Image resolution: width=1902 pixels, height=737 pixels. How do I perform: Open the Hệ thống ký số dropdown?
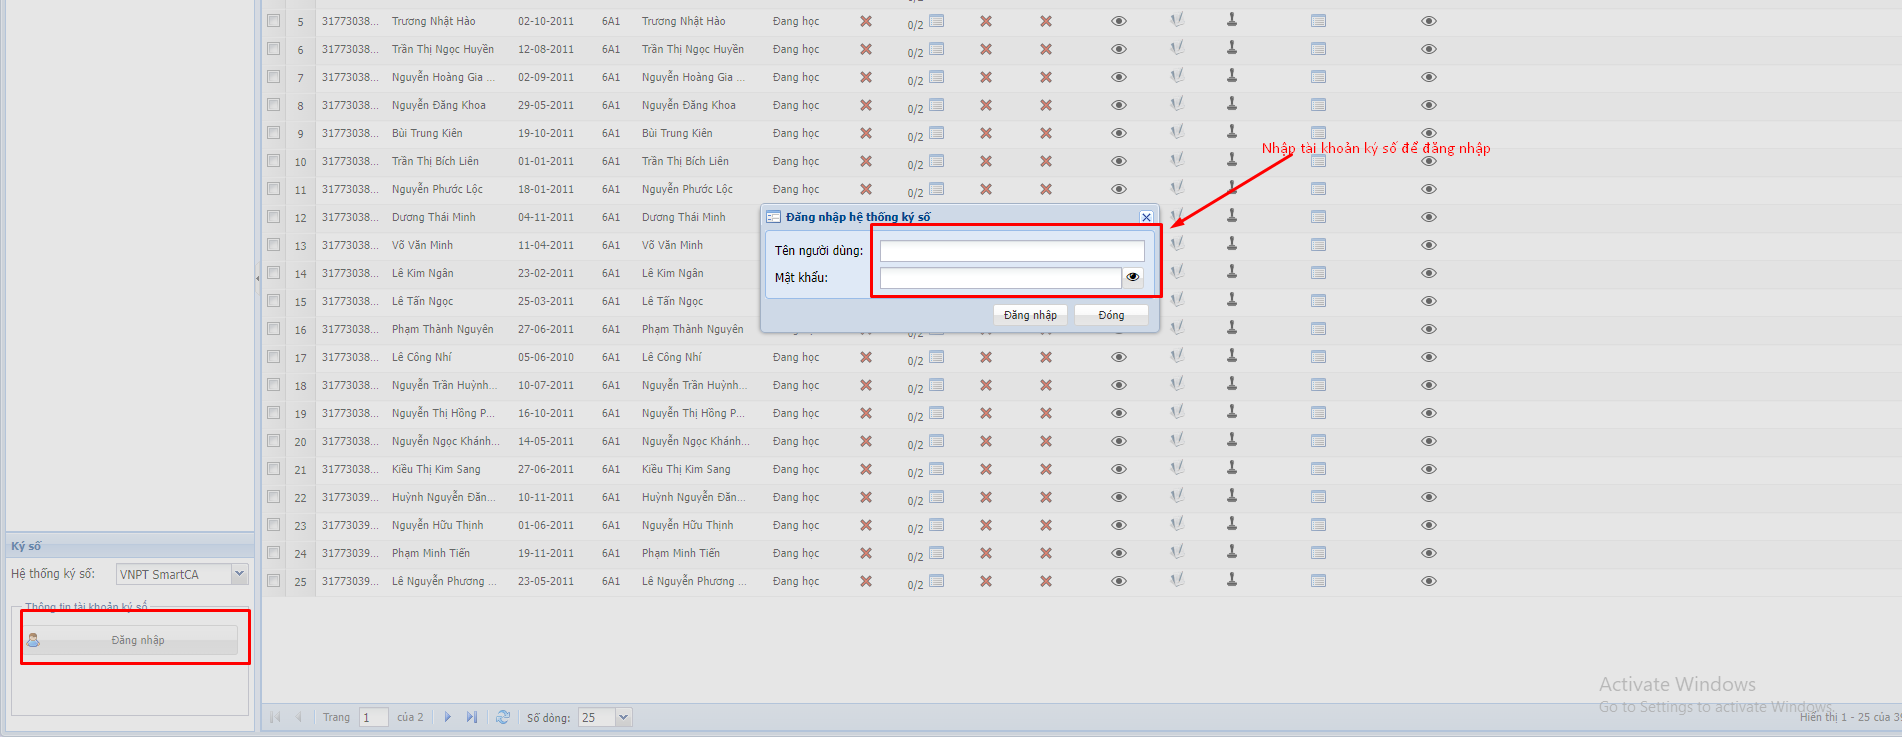click(x=239, y=574)
